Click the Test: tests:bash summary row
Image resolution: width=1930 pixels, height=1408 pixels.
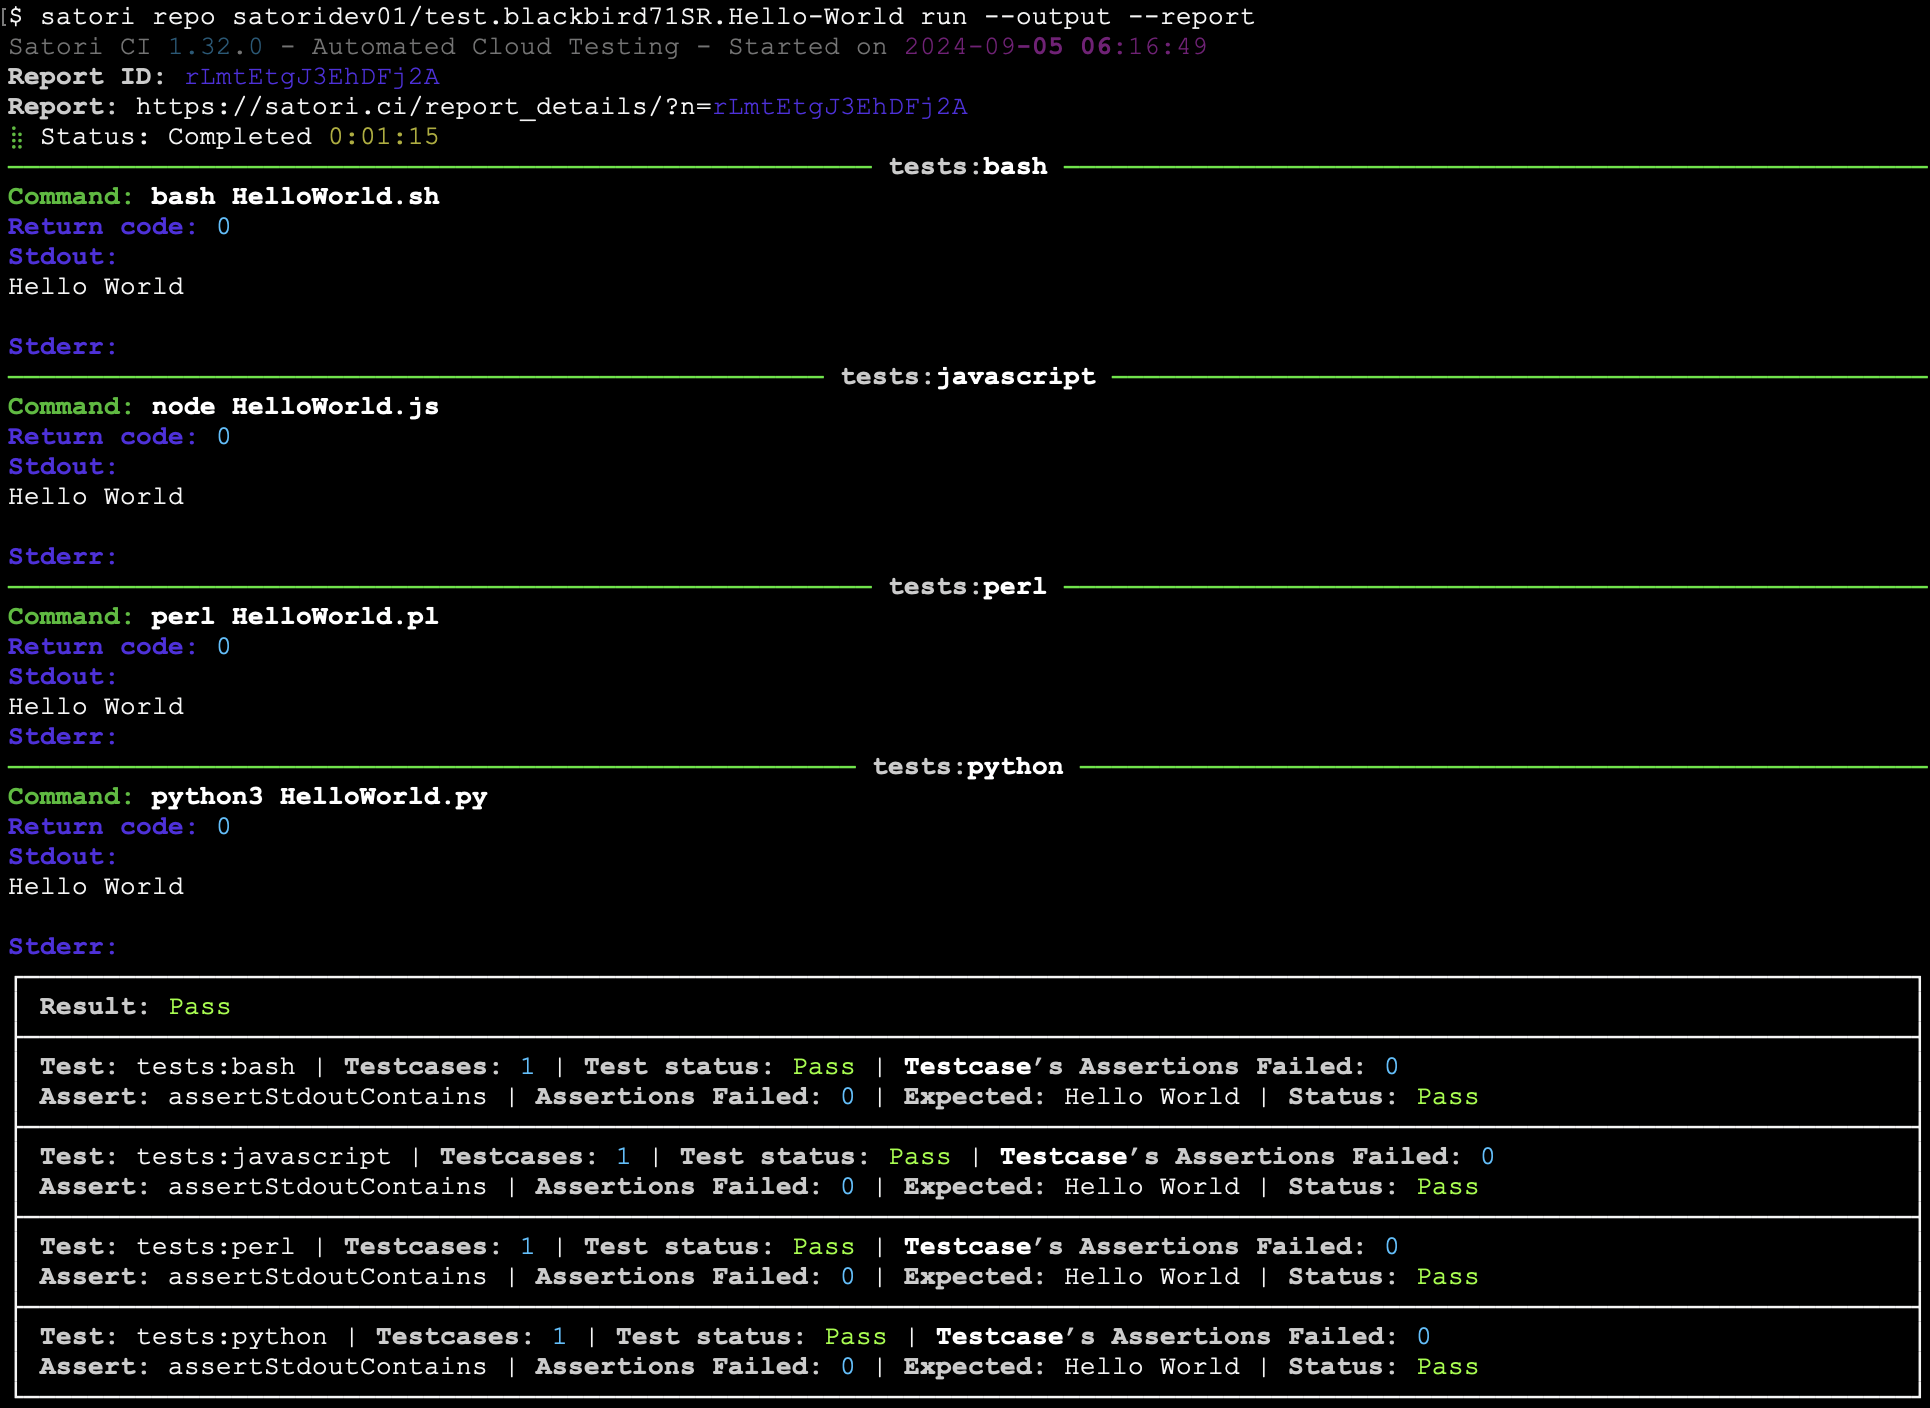tap(719, 1067)
